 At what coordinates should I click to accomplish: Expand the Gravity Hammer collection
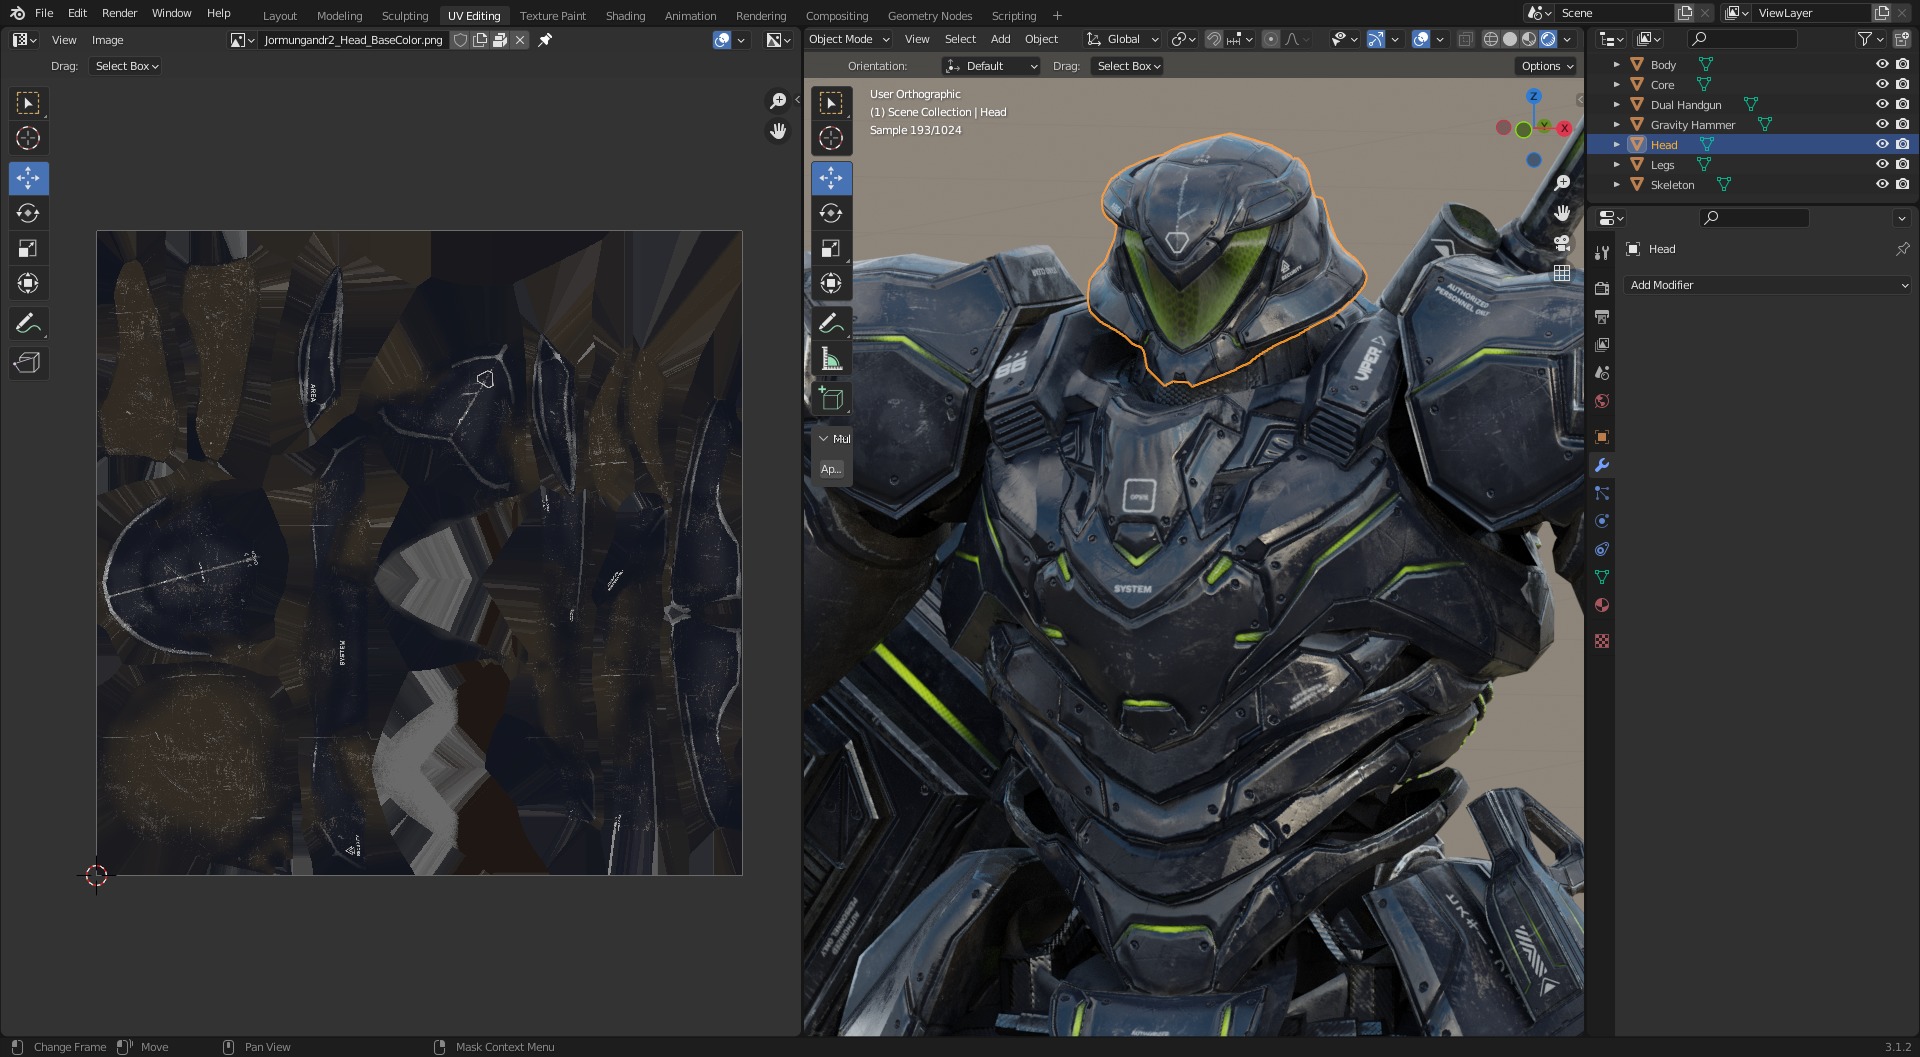coord(1616,124)
